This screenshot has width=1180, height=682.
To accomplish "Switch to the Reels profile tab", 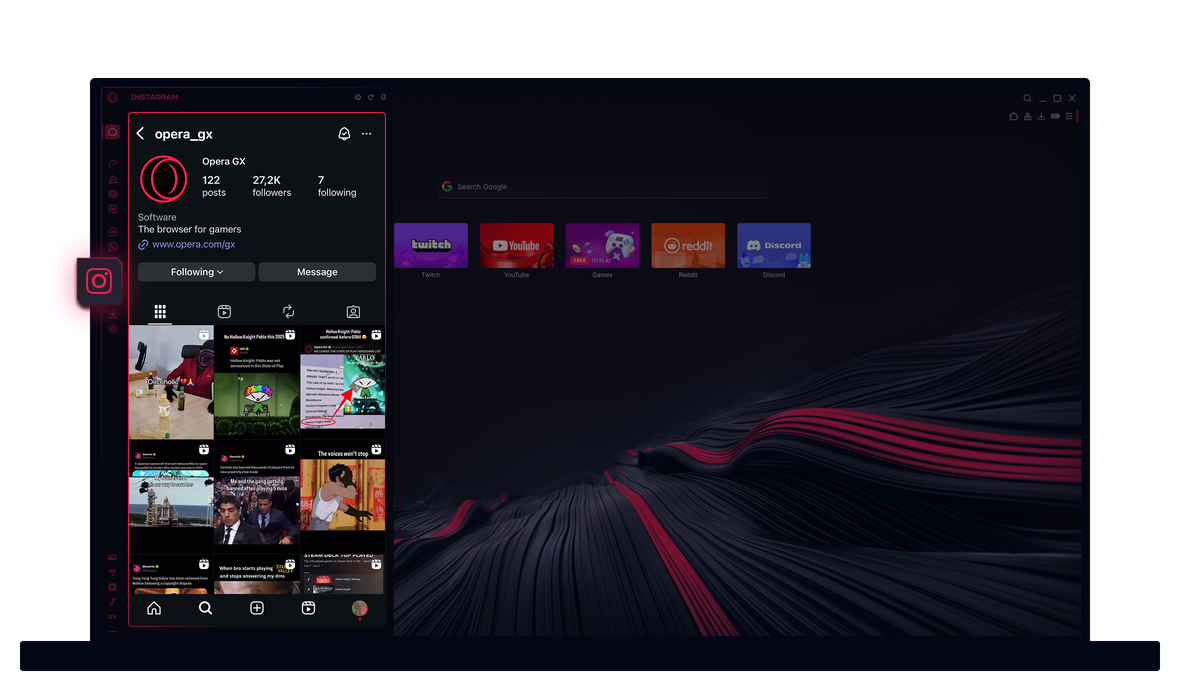I will (x=224, y=312).
